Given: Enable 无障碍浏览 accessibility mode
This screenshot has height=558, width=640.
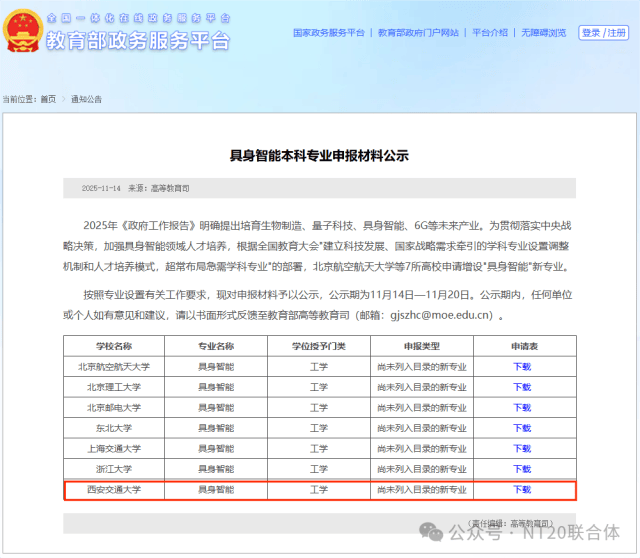Looking at the screenshot, I should (543, 33).
